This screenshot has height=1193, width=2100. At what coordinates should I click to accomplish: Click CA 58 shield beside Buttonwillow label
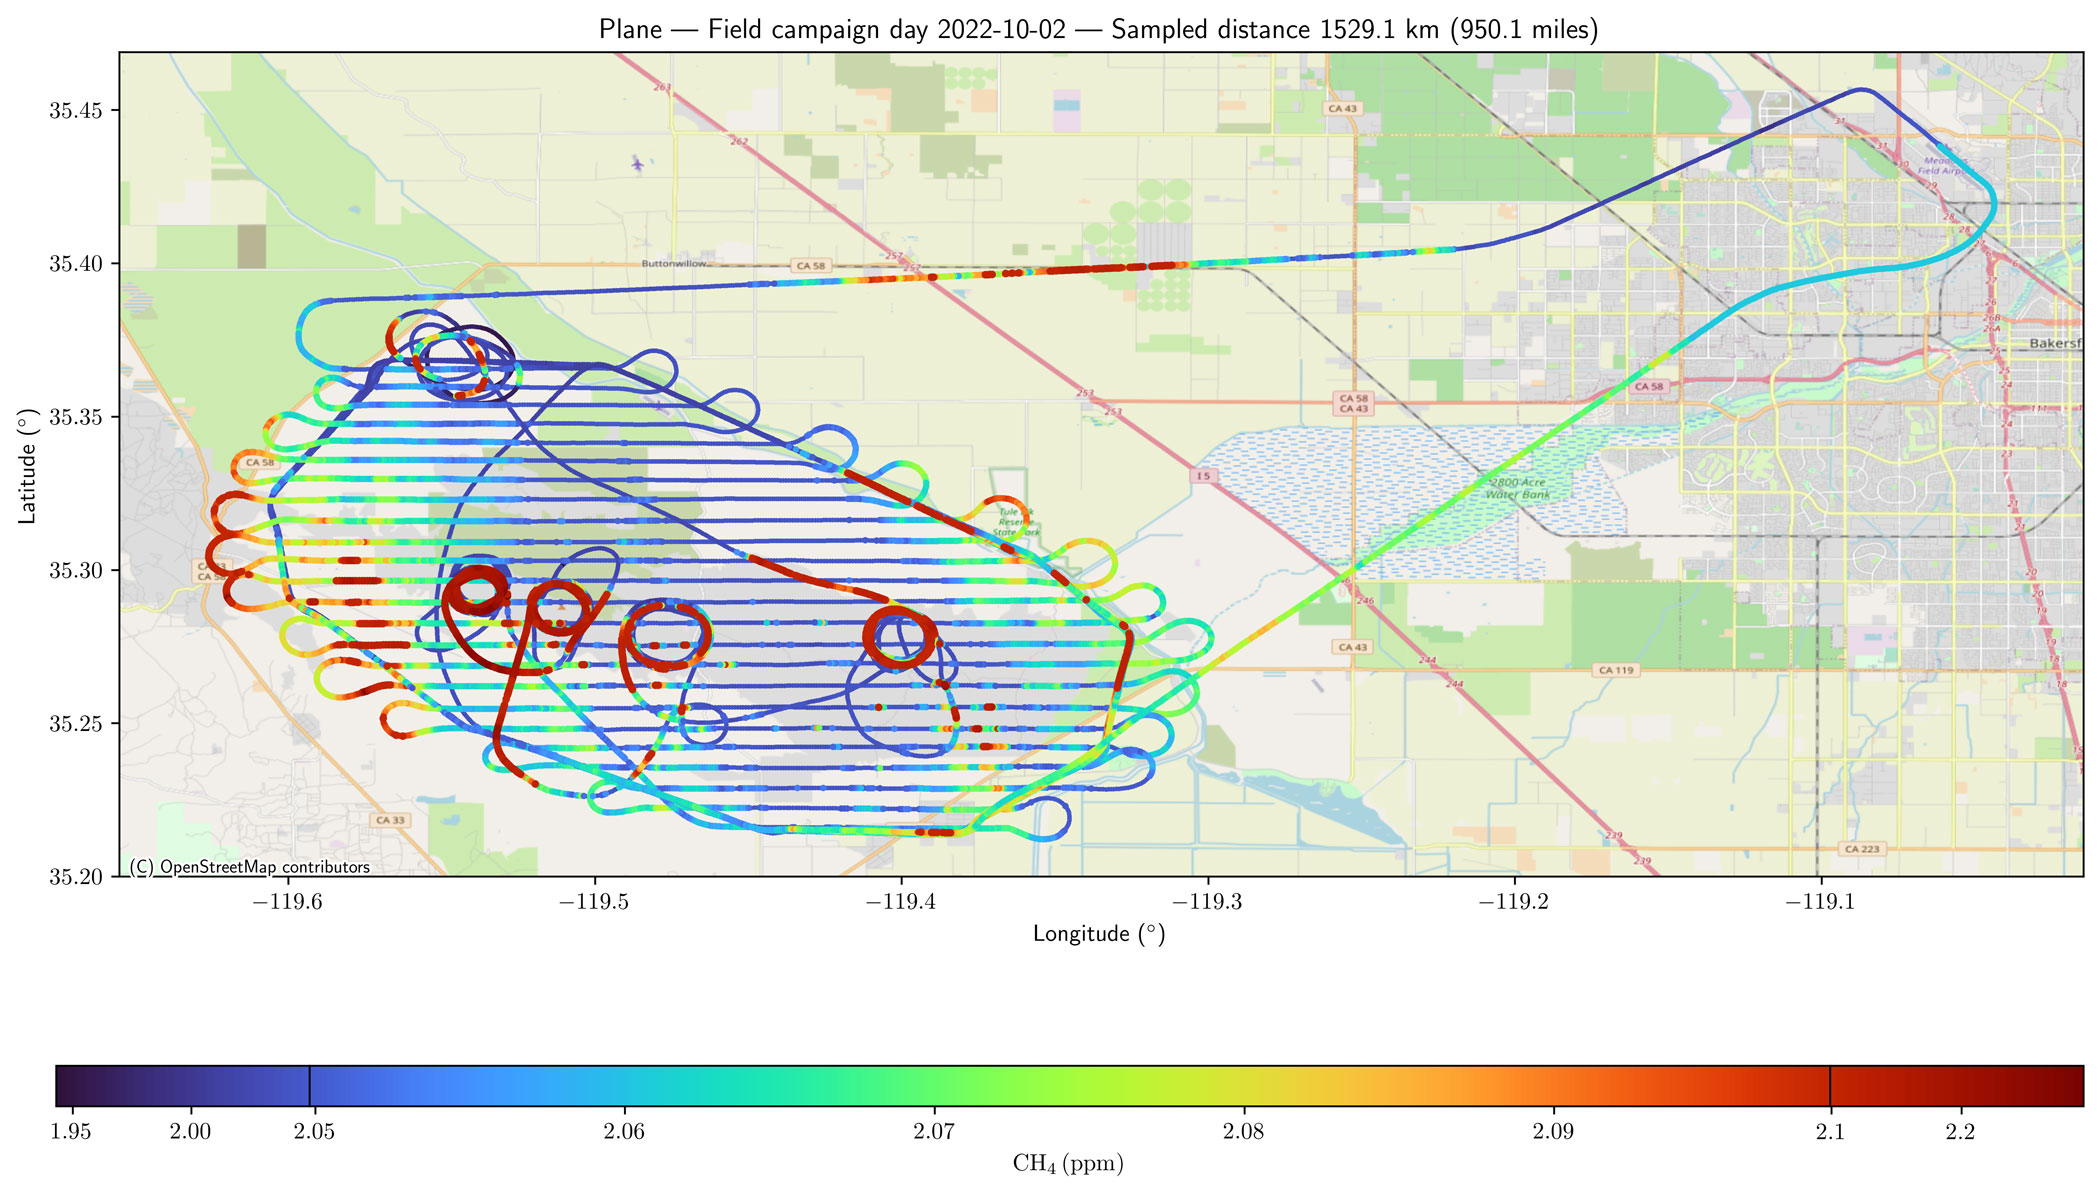point(810,266)
